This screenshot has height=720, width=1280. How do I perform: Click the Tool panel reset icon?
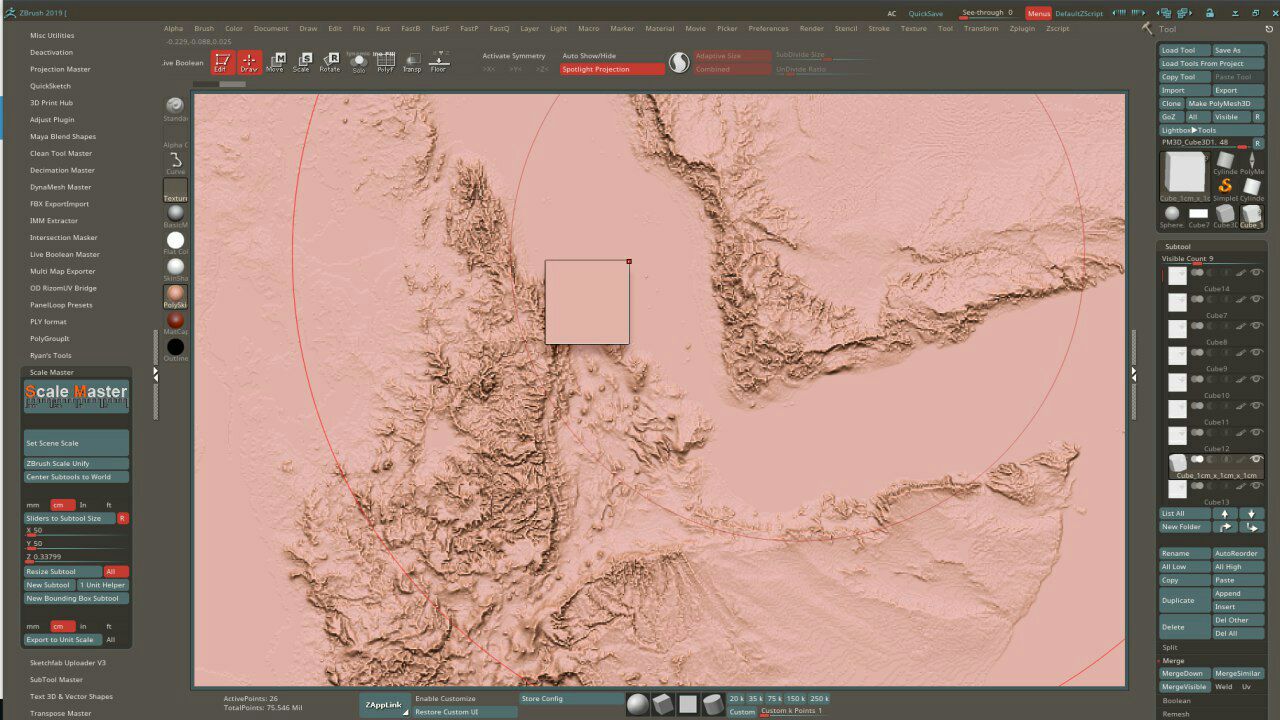(x=1270, y=29)
